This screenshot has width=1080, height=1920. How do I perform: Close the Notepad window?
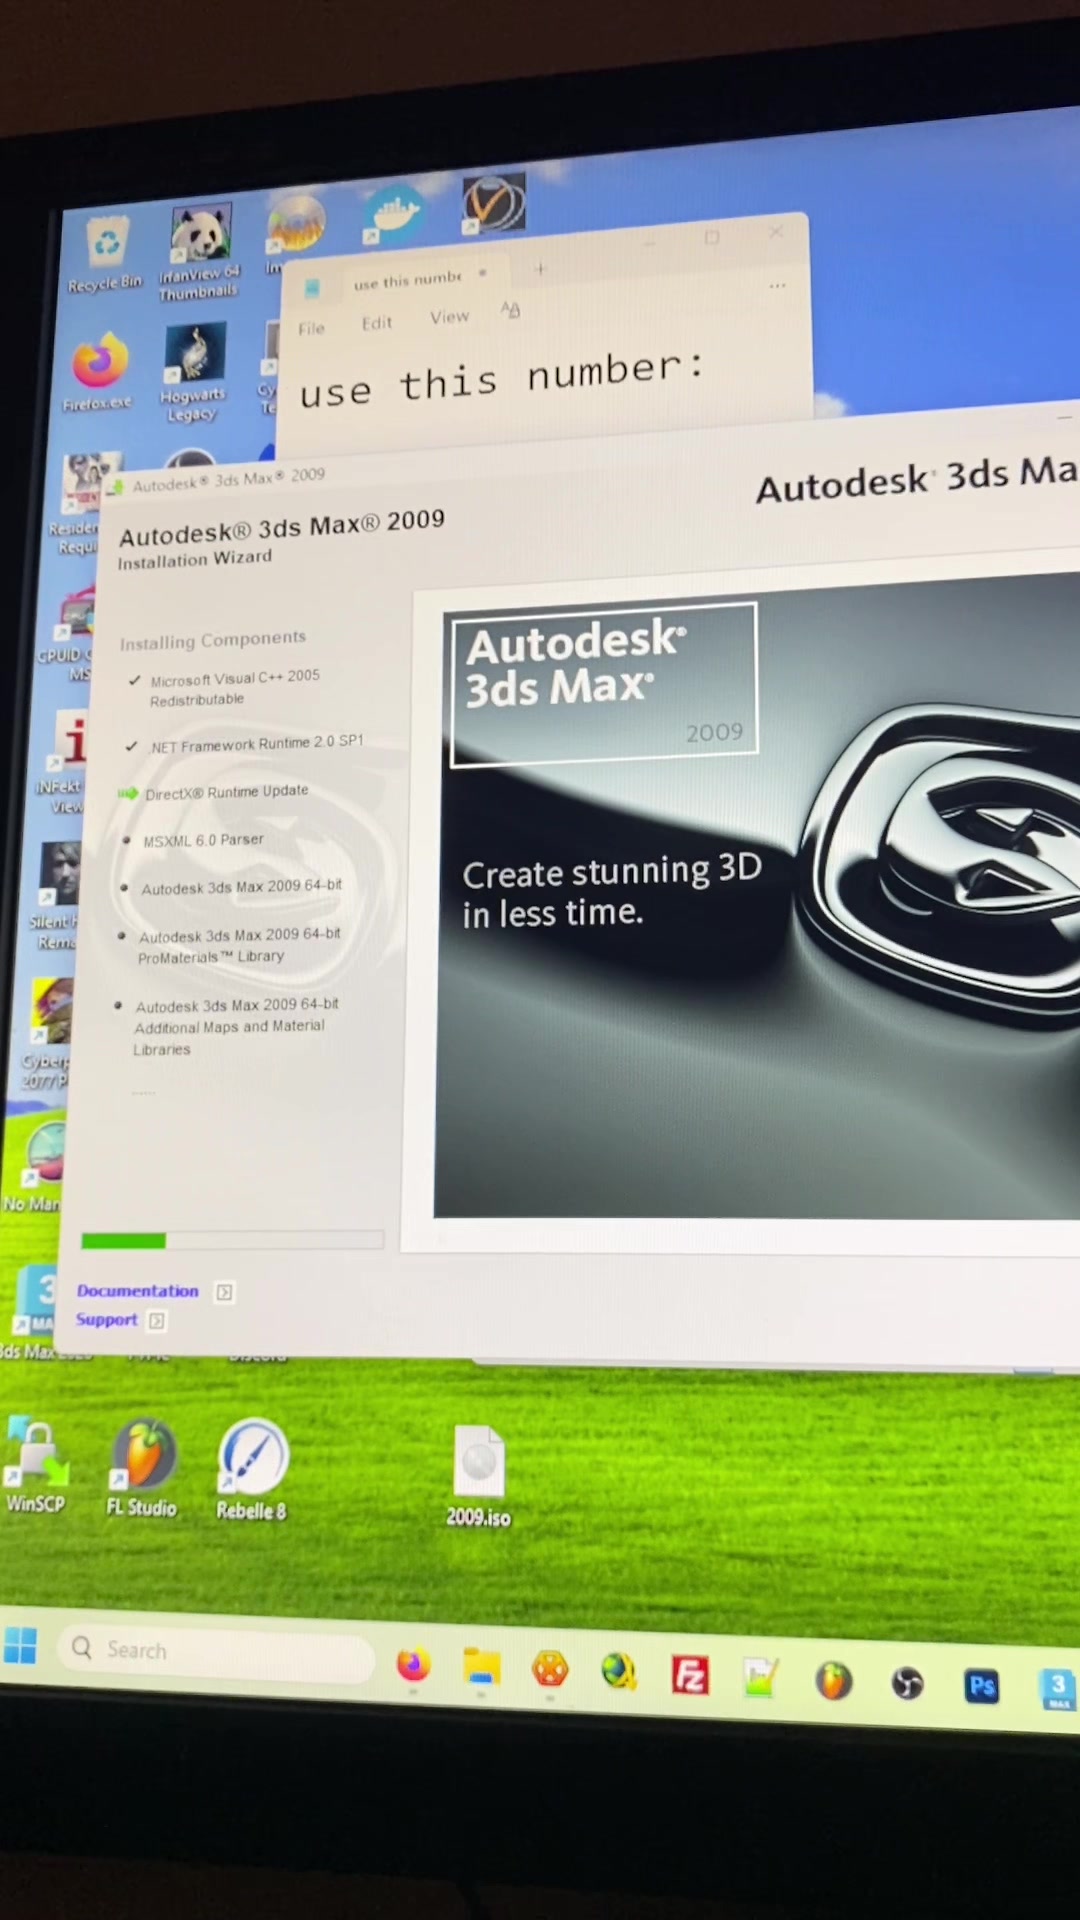[776, 232]
